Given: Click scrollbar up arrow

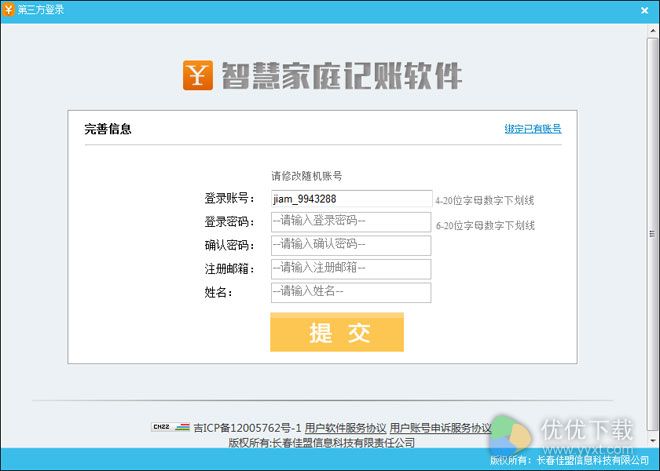Looking at the screenshot, I should (x=653, y=31).
